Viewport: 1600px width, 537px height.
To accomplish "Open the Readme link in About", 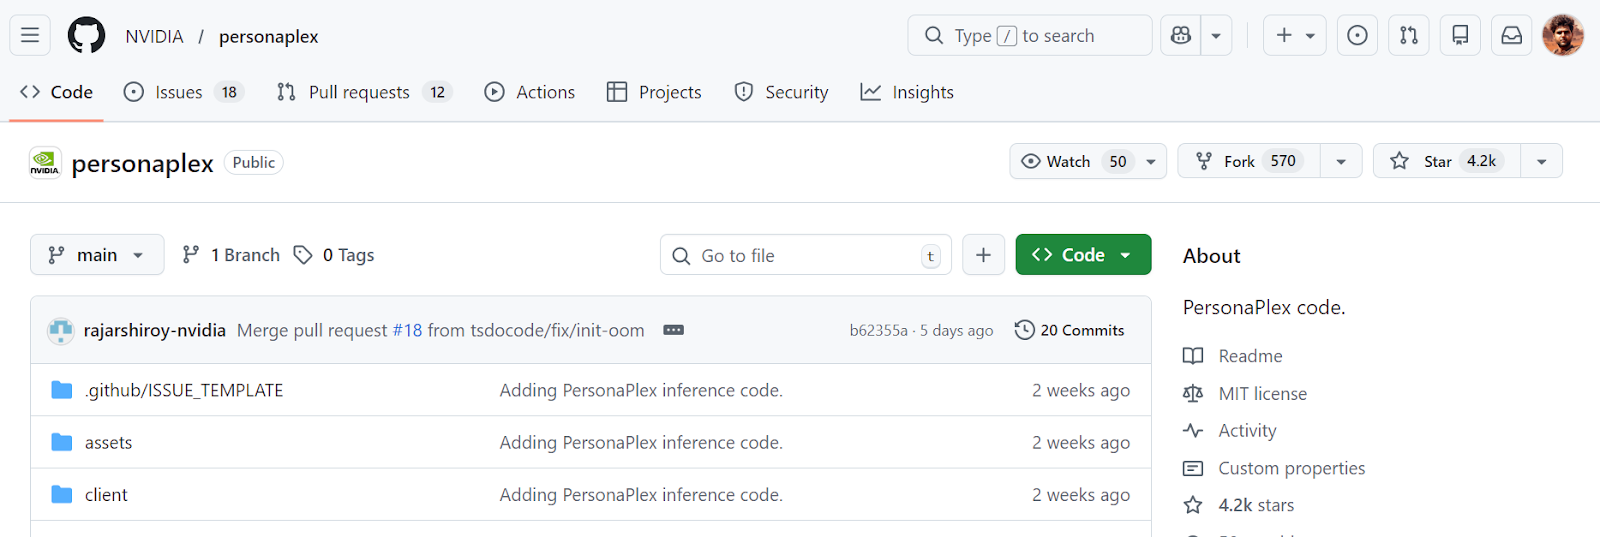I will (x=1250, y=356).
